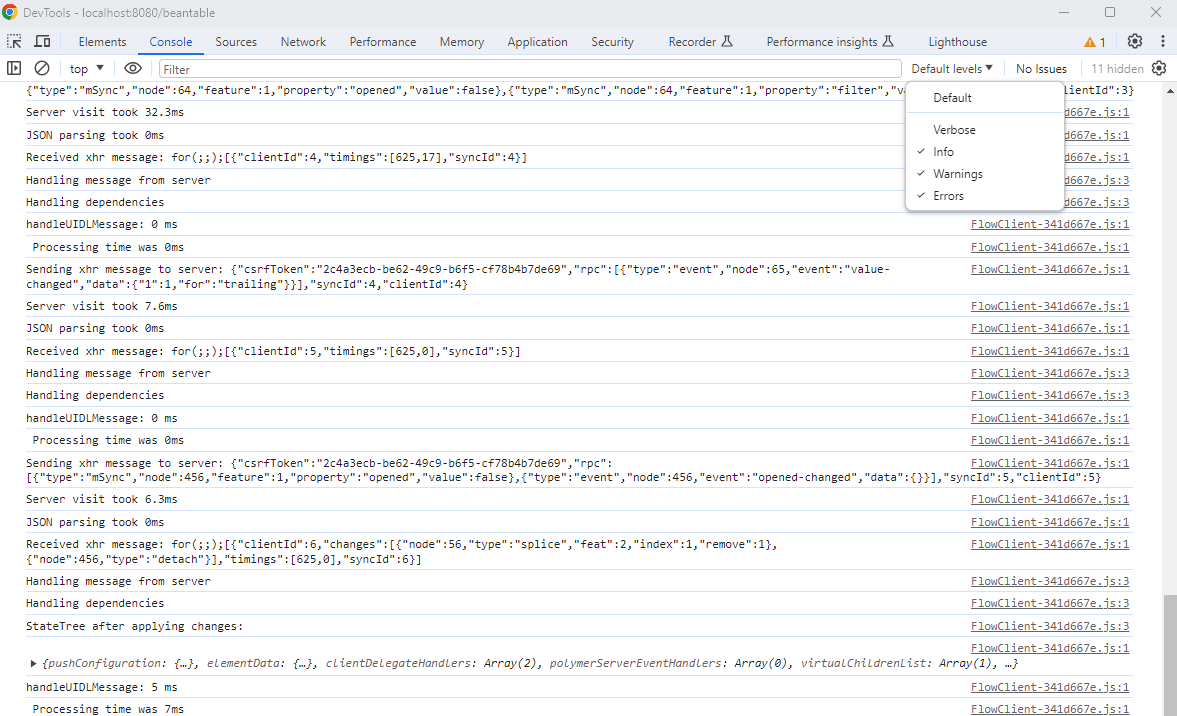1177x716 pixels.
Task: Show the console sidebar panel
Action: point(14,69)
